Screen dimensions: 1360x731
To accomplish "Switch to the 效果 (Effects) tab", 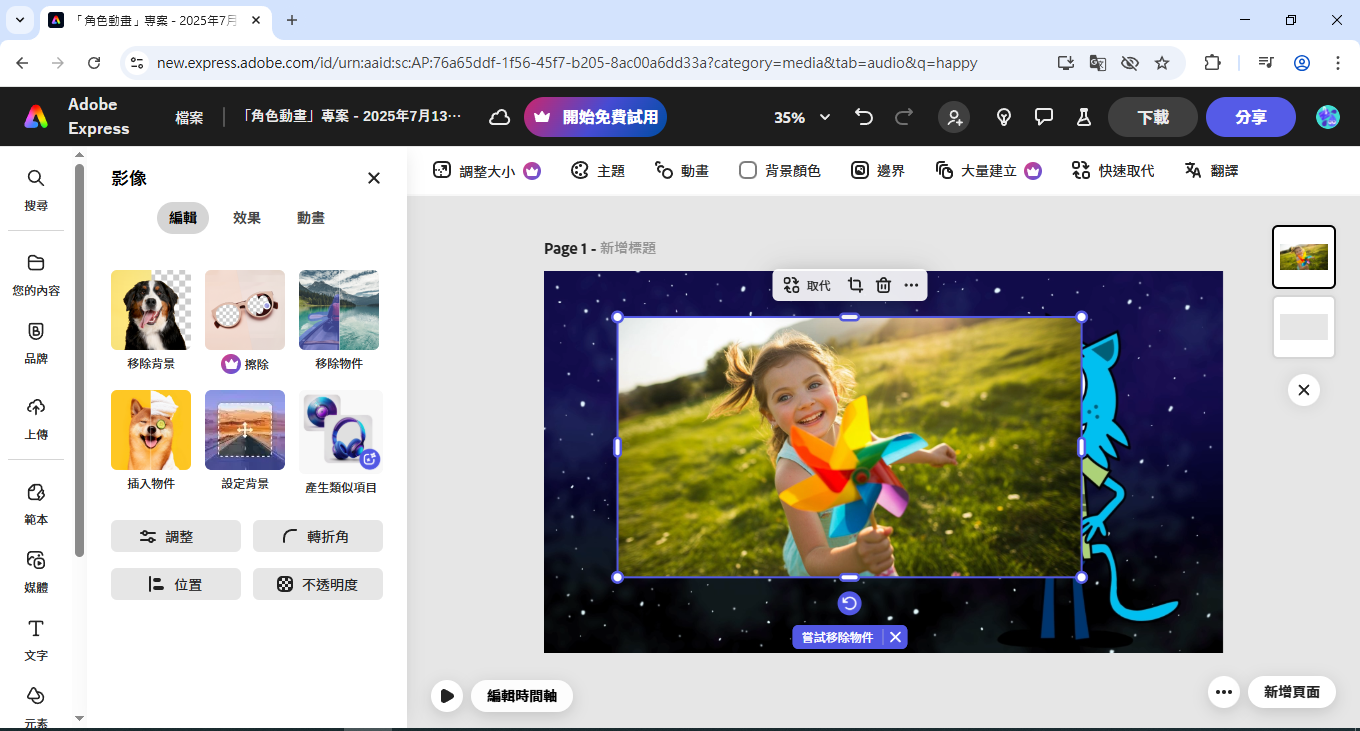I will (x=247, y=218).
